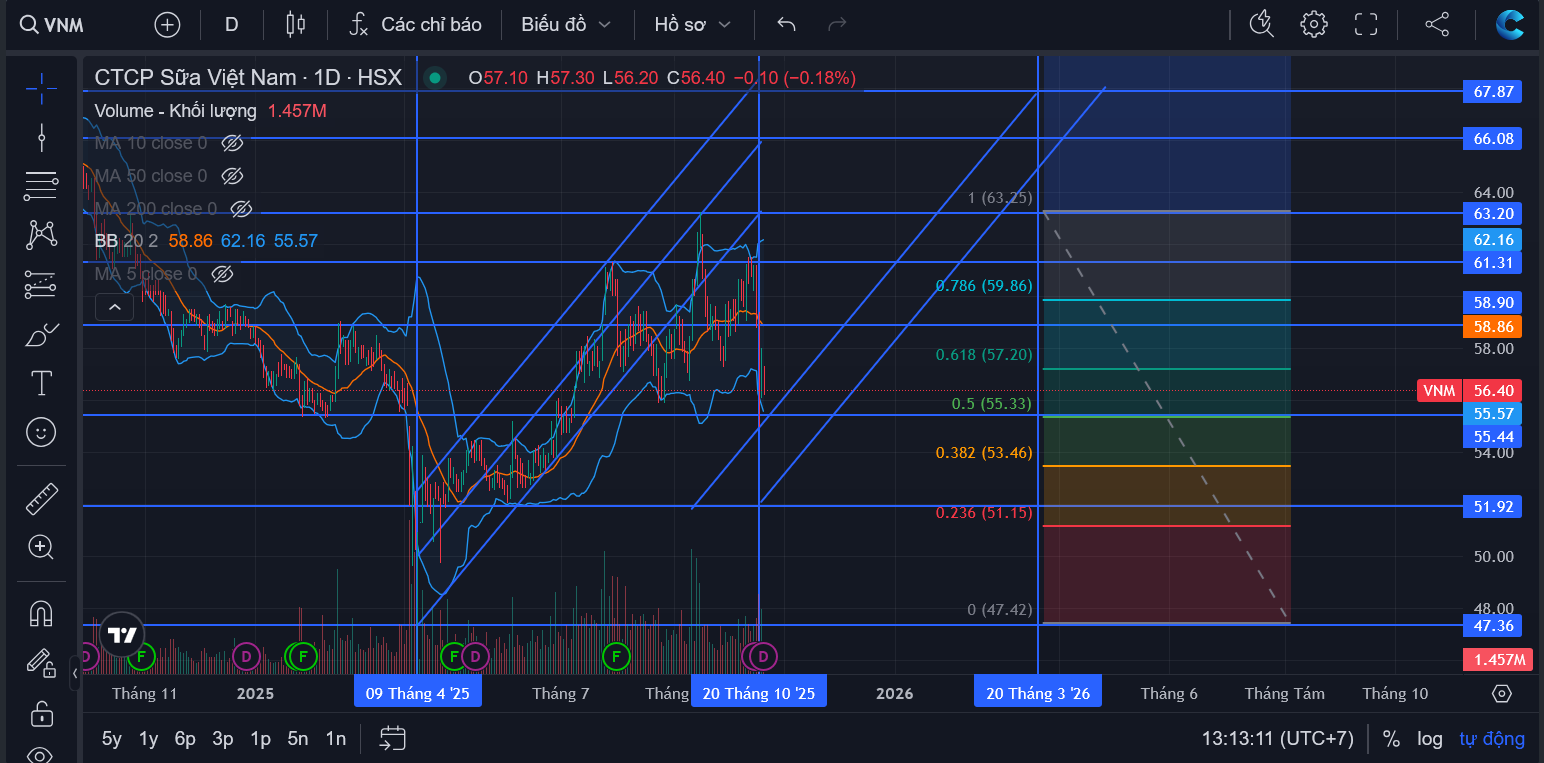Select the text annotation tool
Viewport: 1544px width, 763px height.
click(x=41, y=383)
